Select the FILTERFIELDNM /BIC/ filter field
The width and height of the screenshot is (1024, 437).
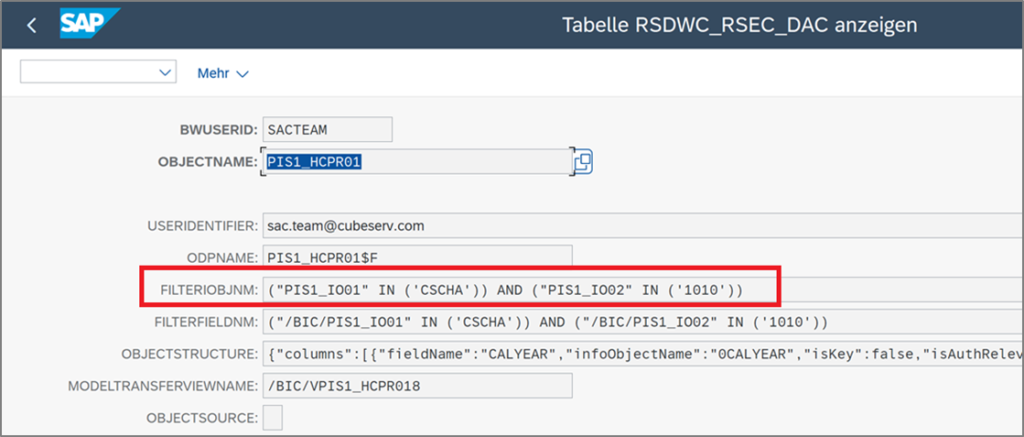pyautogui.click(x=643, y=321)
